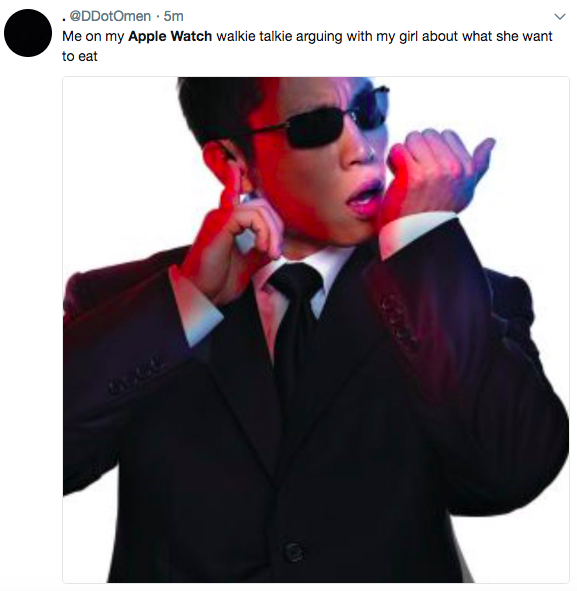The width and height of the screenshot is (577, 591).
Task: Click the white shirt collar by the tie
Action: coord(292,273)
